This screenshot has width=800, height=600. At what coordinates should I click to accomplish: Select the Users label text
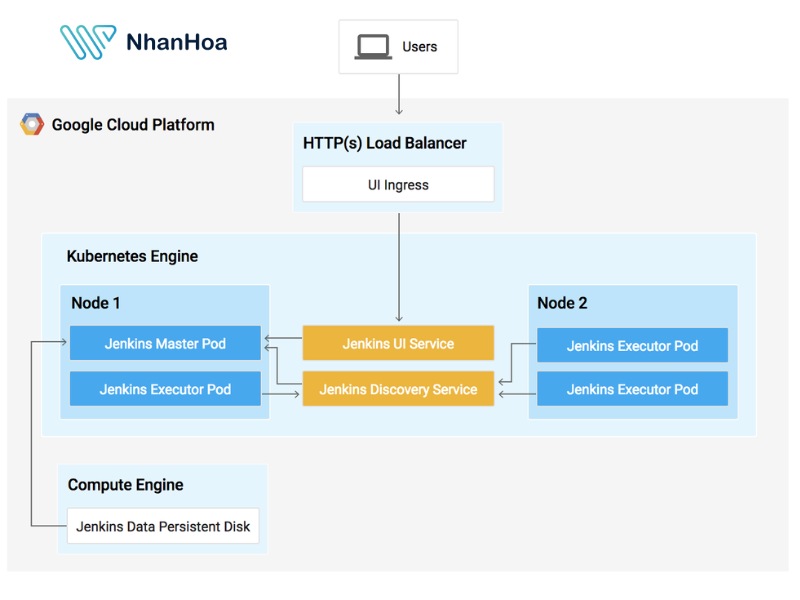pyautogui.click(x=419, y=47)
